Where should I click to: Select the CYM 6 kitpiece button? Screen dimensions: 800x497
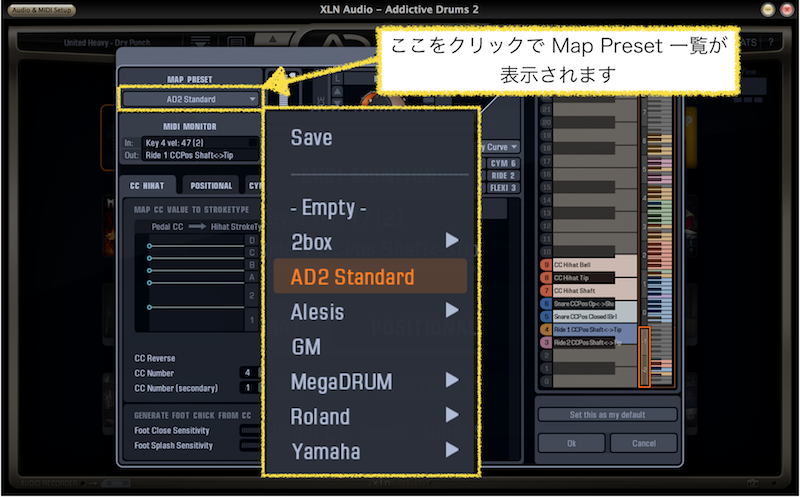[x=503, y=163]
